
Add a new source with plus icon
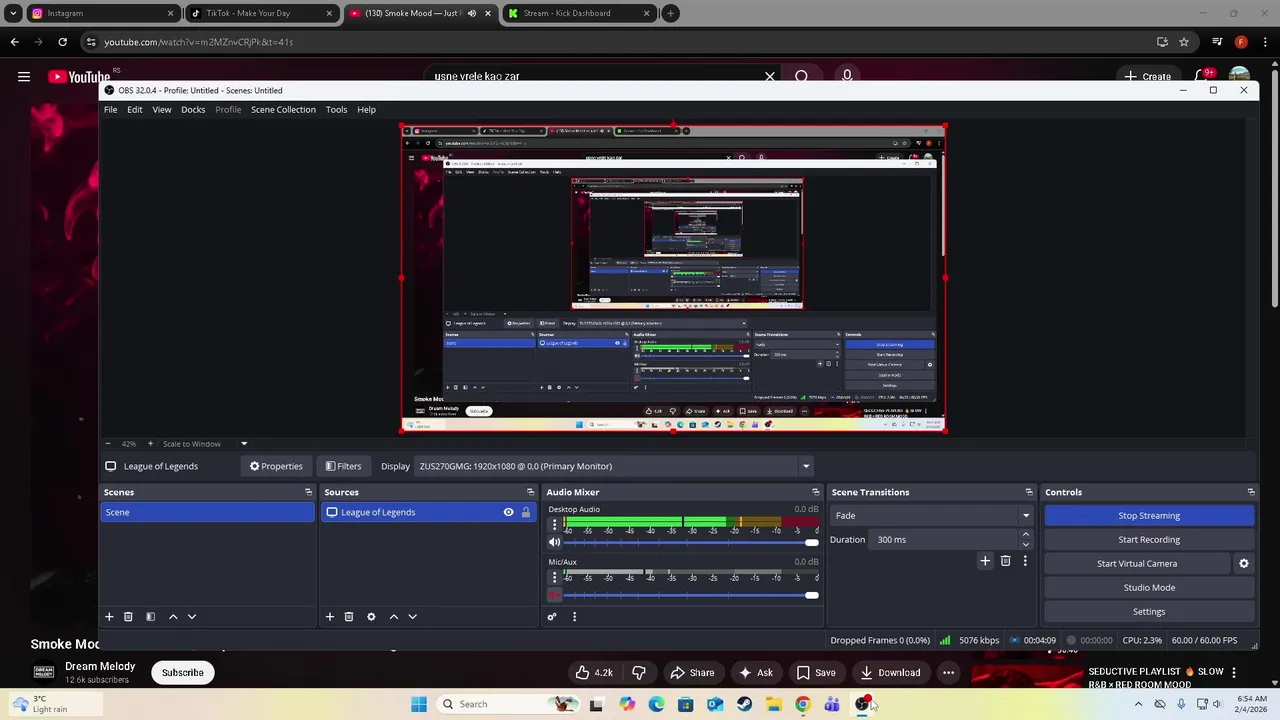click(x=329, y=617)
